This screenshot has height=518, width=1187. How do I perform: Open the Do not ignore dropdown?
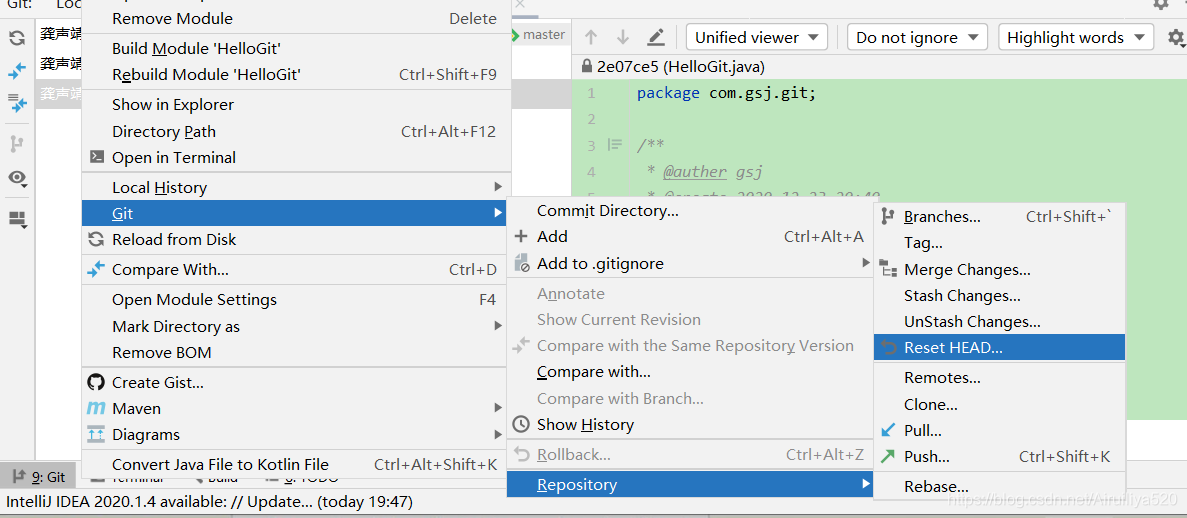click(917, 37)
